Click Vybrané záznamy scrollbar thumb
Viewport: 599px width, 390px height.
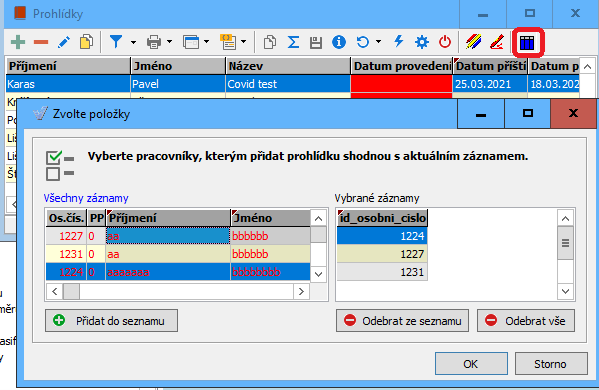565,243
